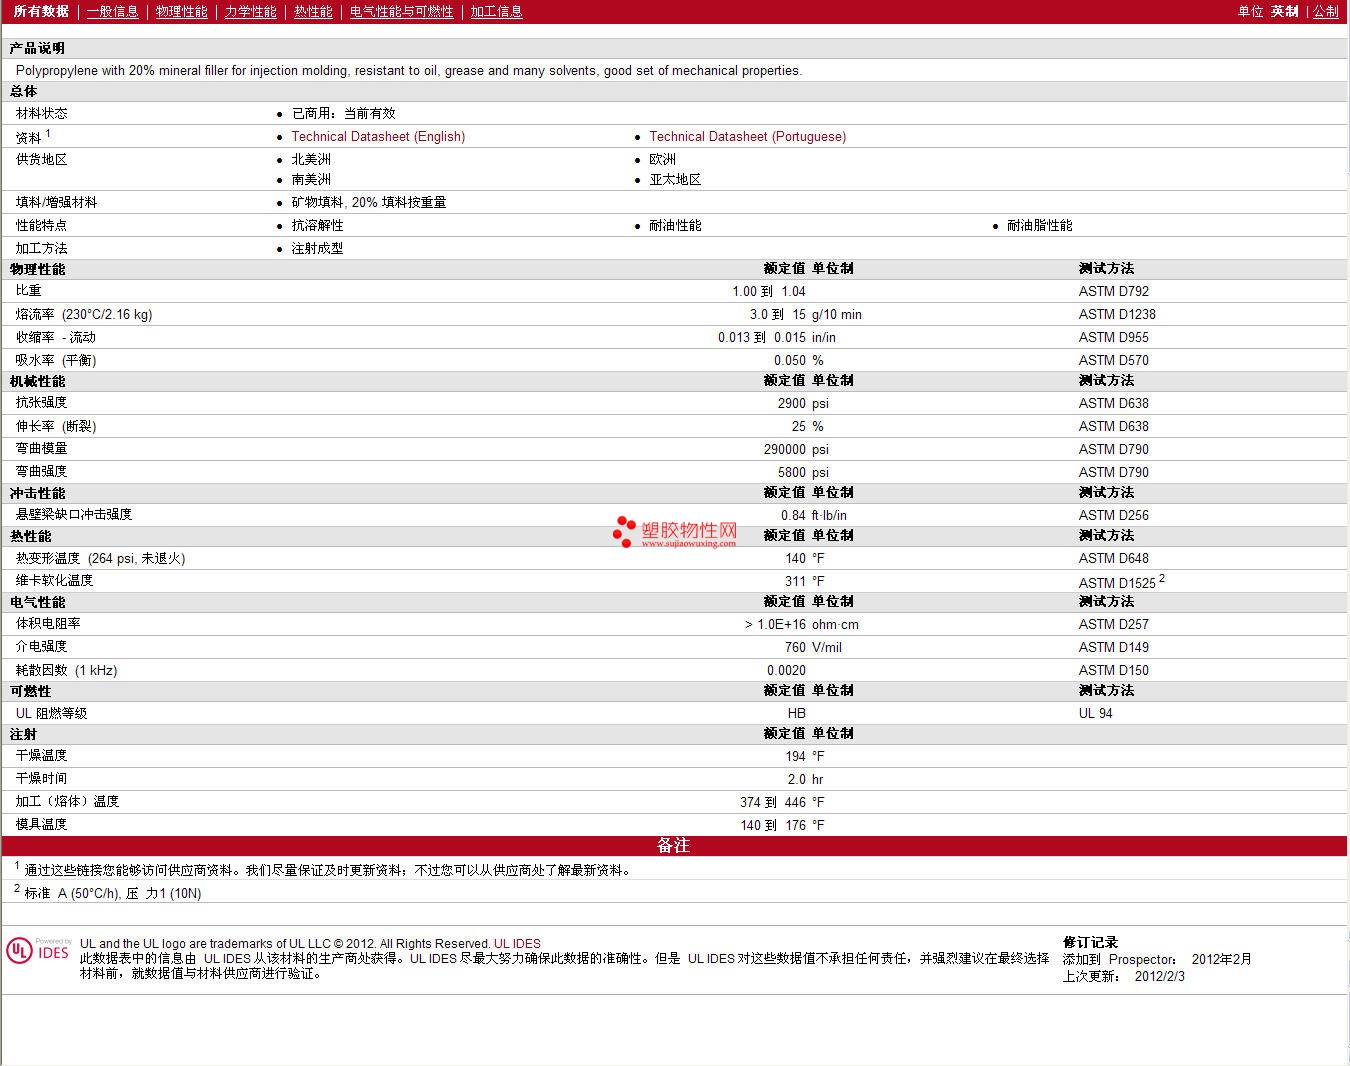Switch units to 公制
The height and width of the screenshot is (1066, 1350).
[1325, 12]
